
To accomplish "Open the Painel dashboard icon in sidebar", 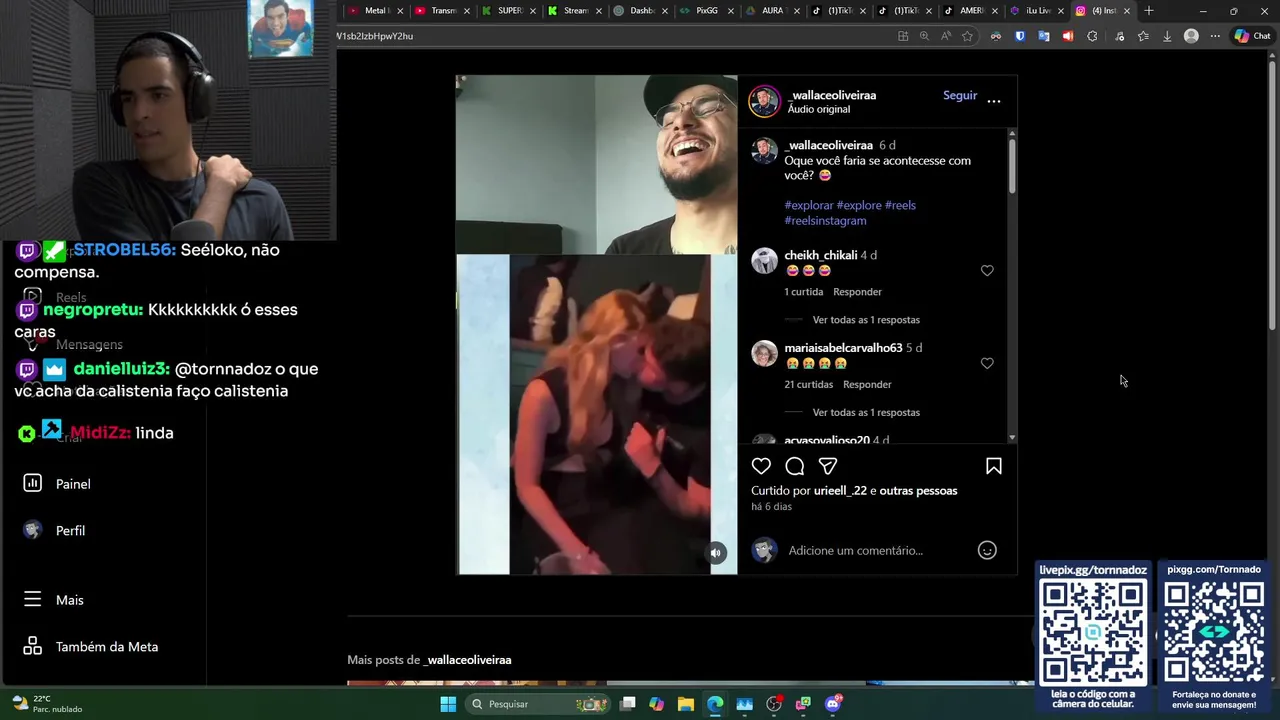I will tap(32, 483).
